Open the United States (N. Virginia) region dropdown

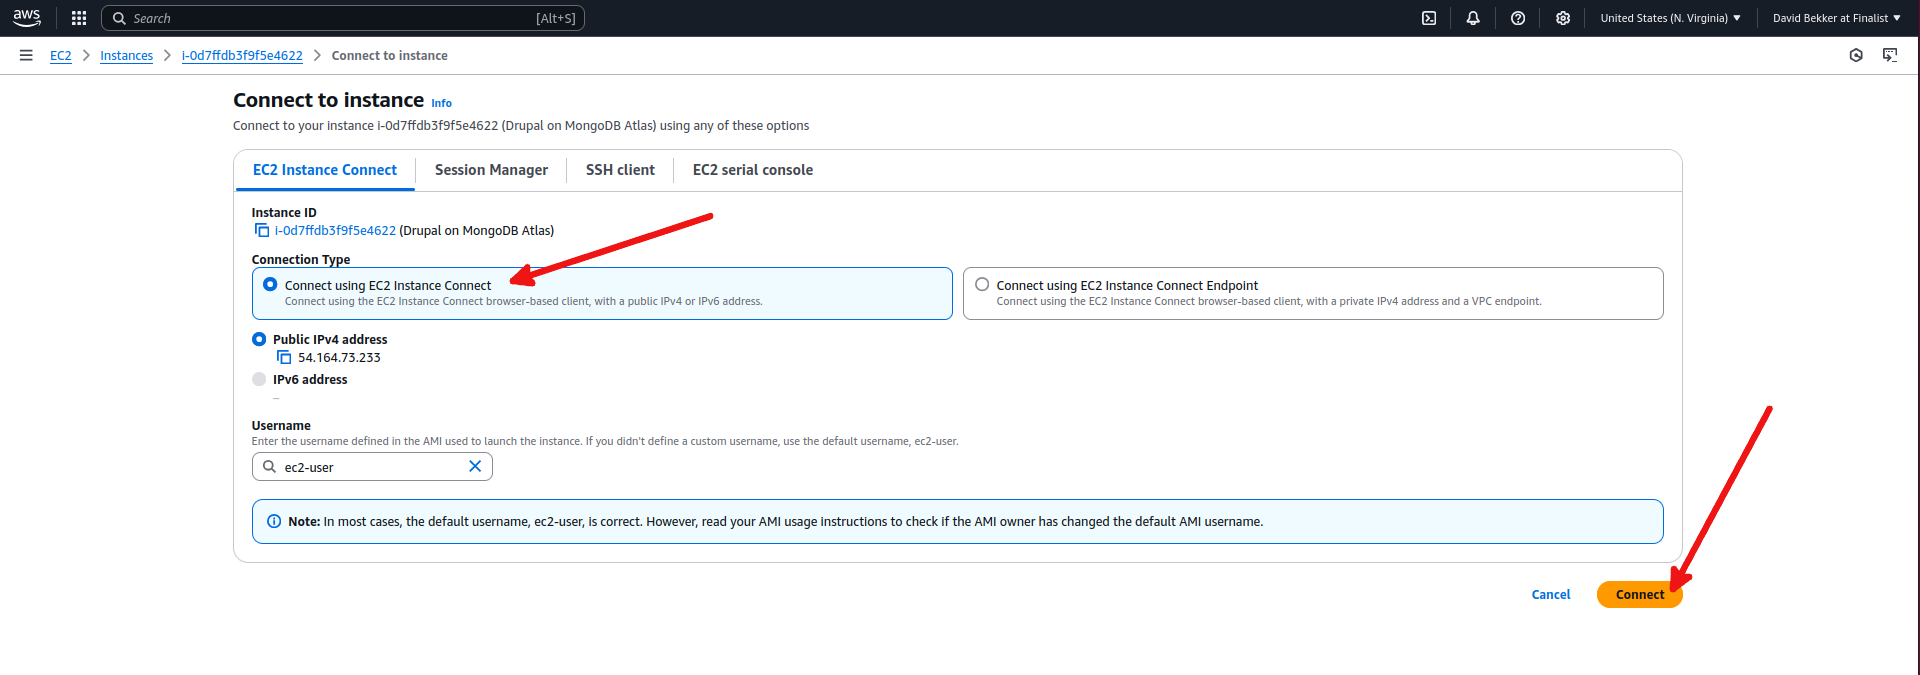tap(1671, 18)
